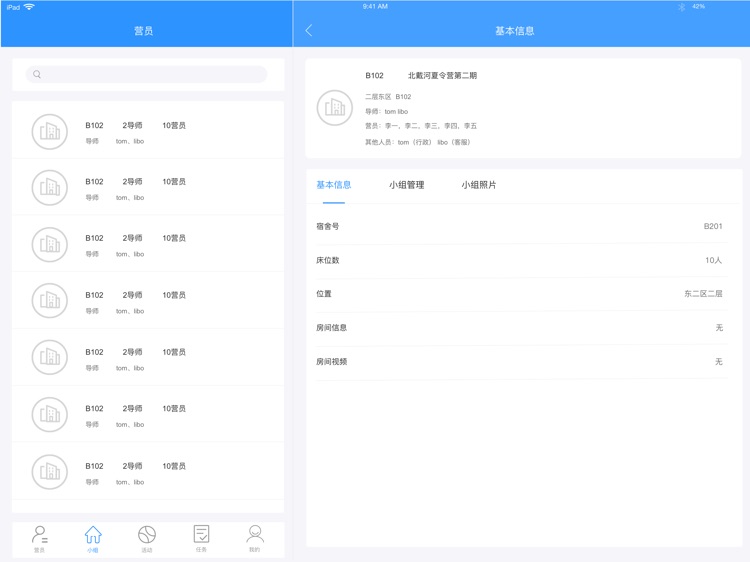Click 北戴河夏令营第二期 camp title
750x562 pixels.
click(x=442, y=76)
